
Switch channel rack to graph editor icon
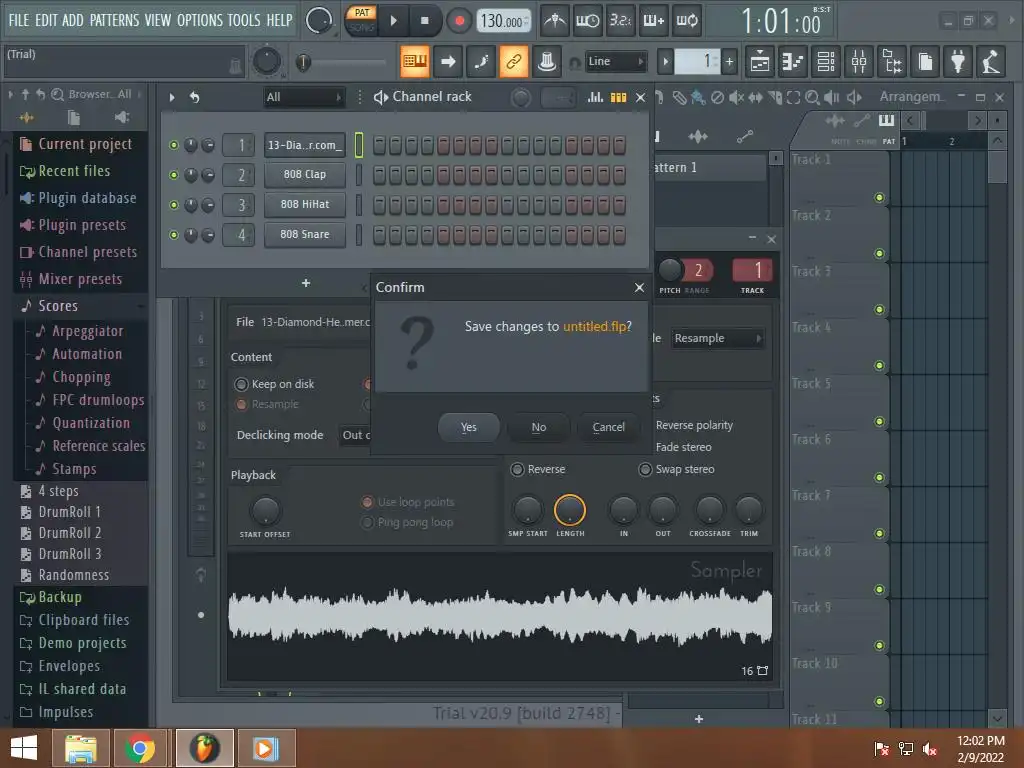(595, 97)
